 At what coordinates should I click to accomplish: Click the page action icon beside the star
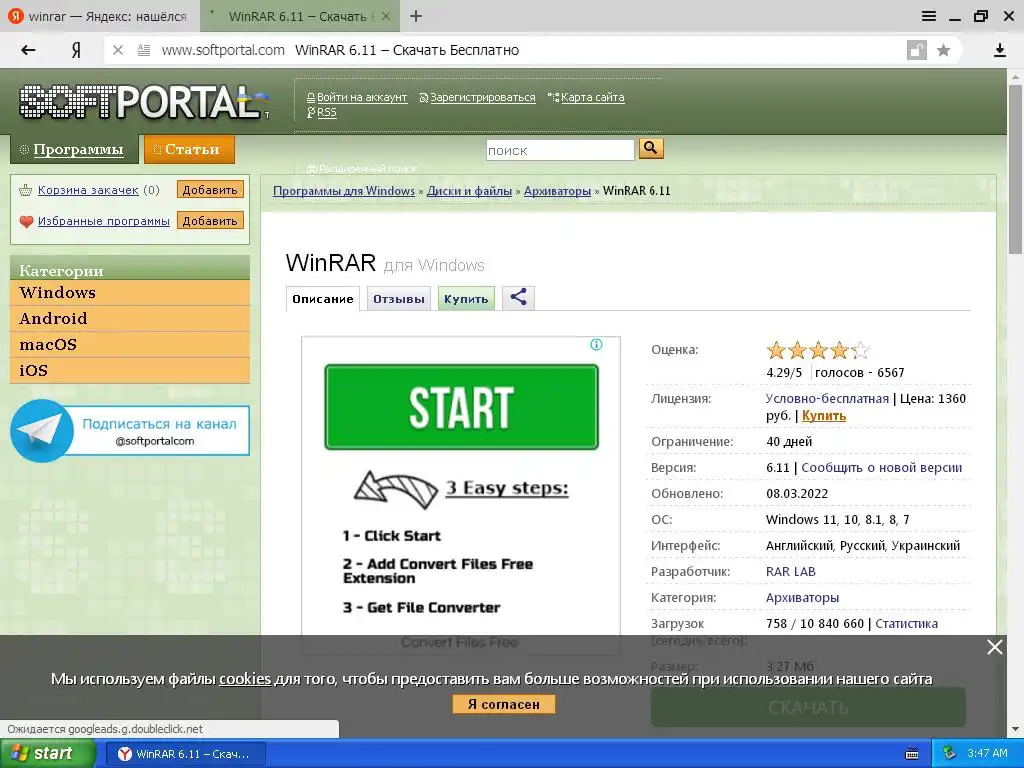(917, 50)
